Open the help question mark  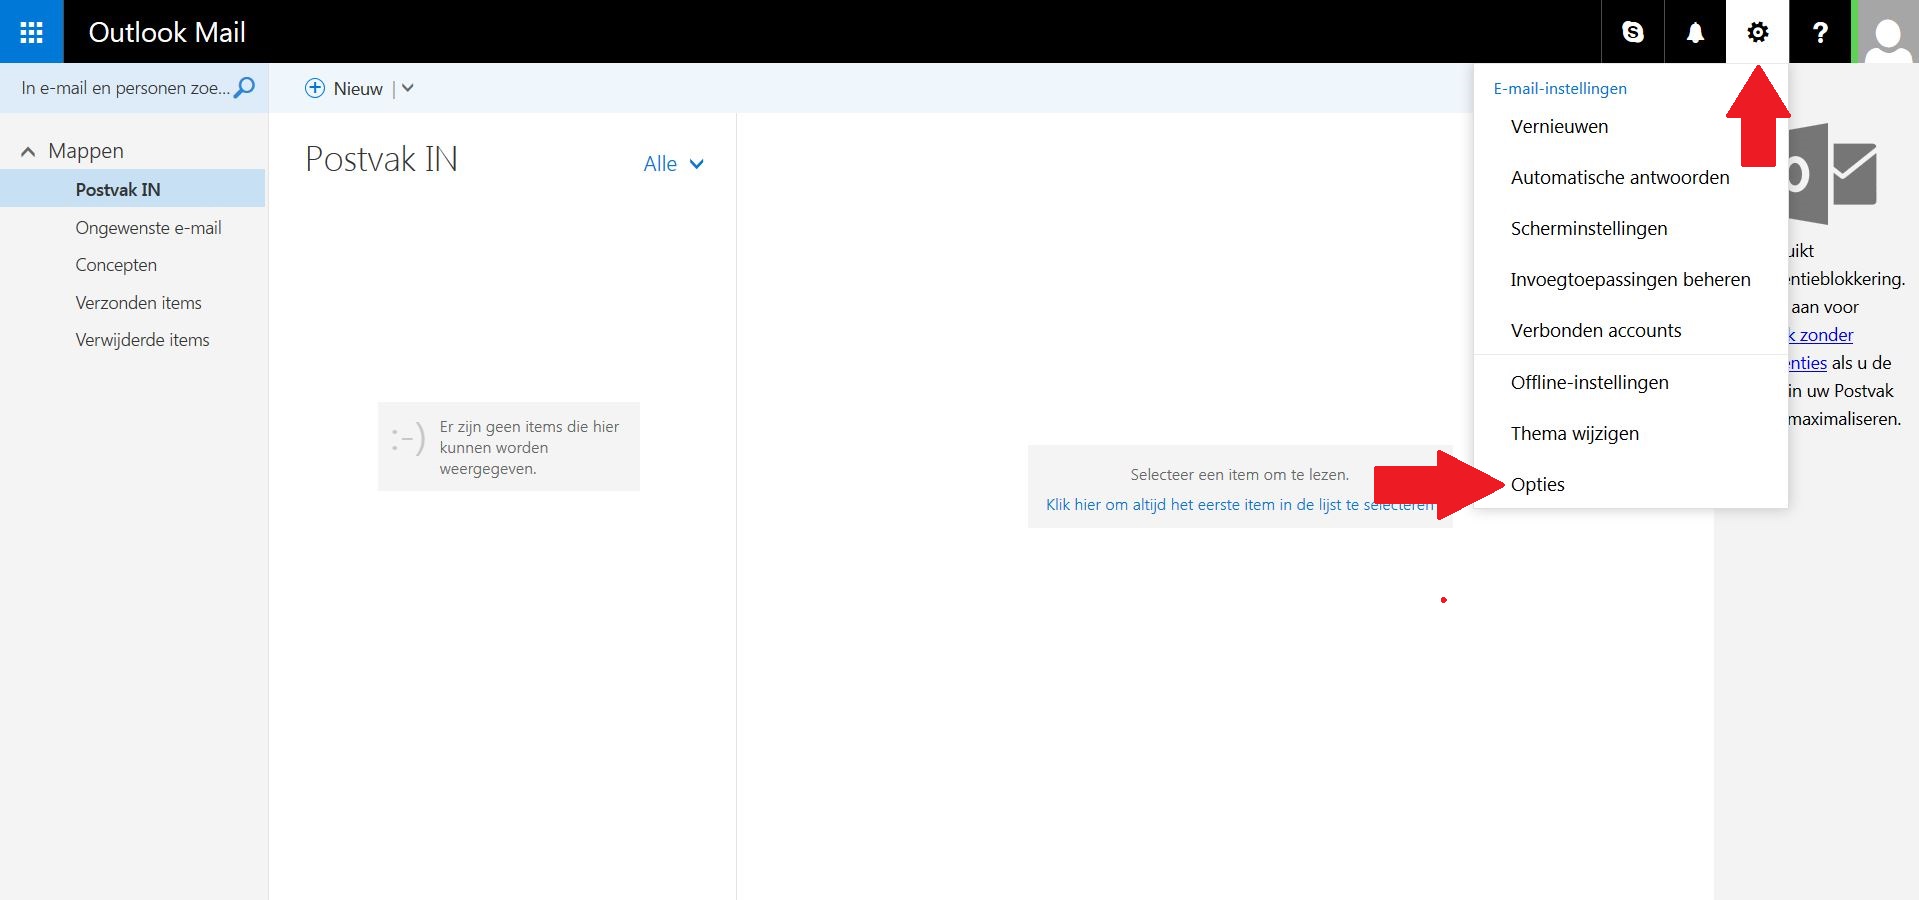point(1820,32)
